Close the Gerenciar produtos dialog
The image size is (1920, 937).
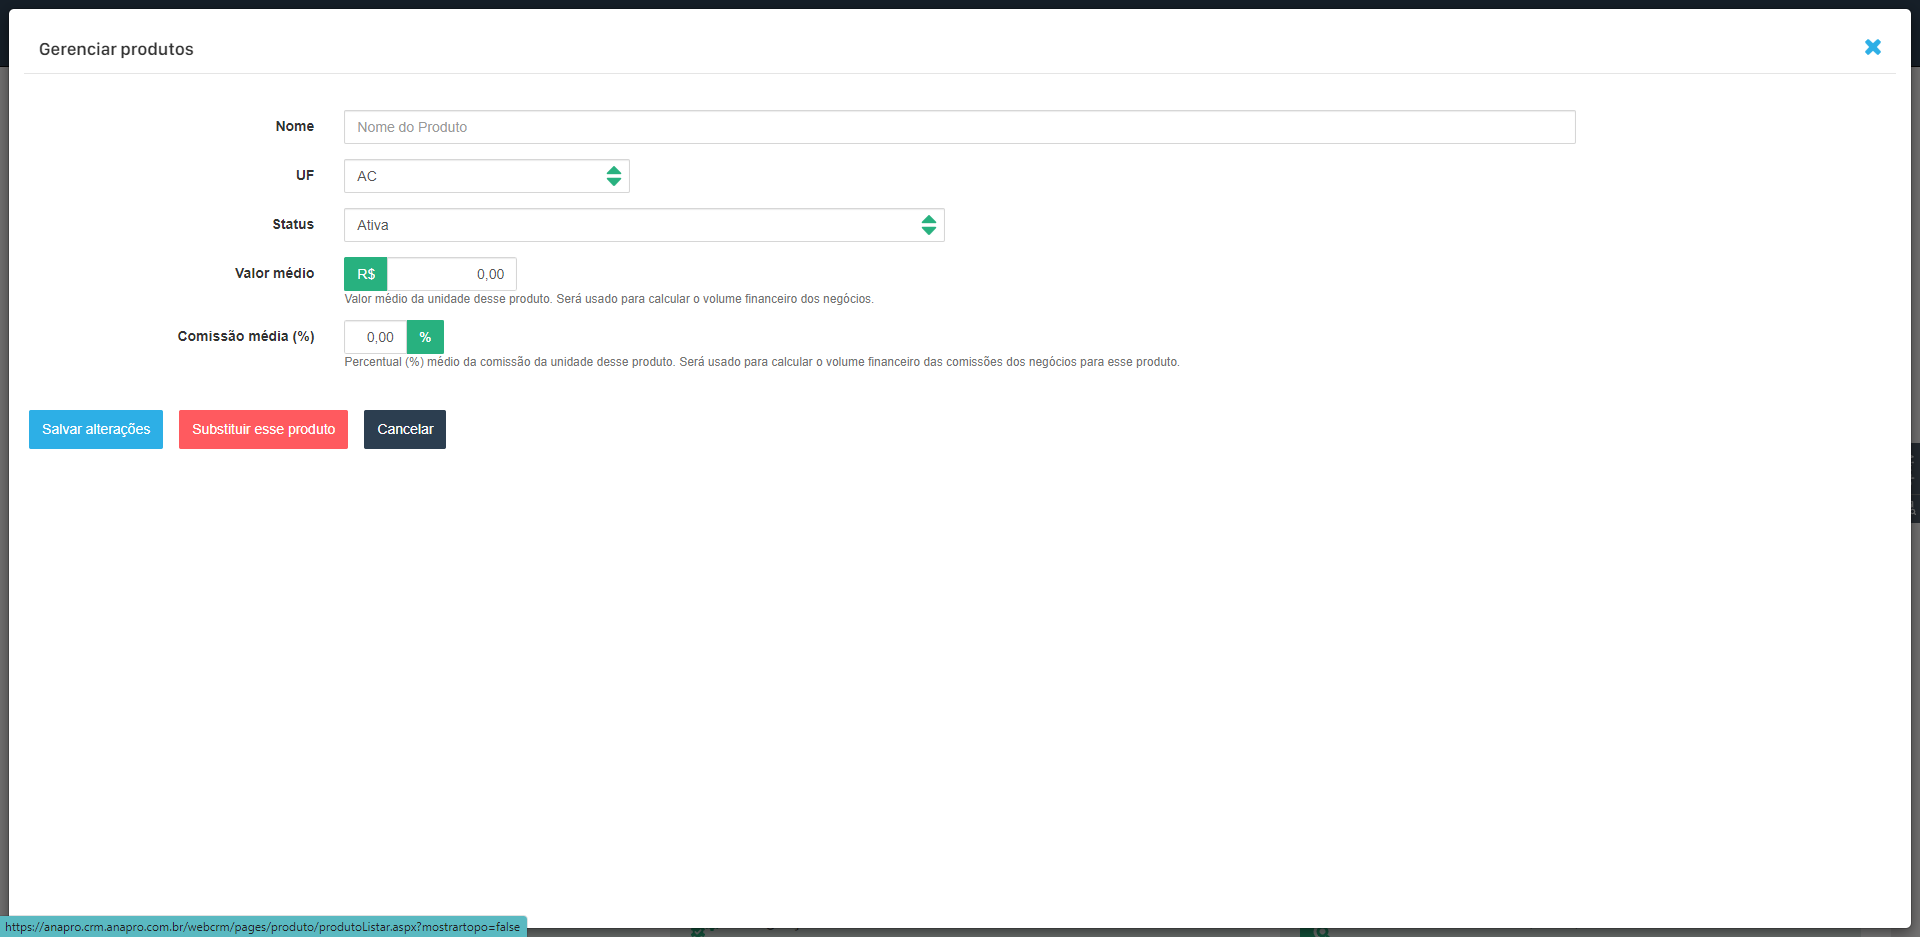click(1872, 47)
